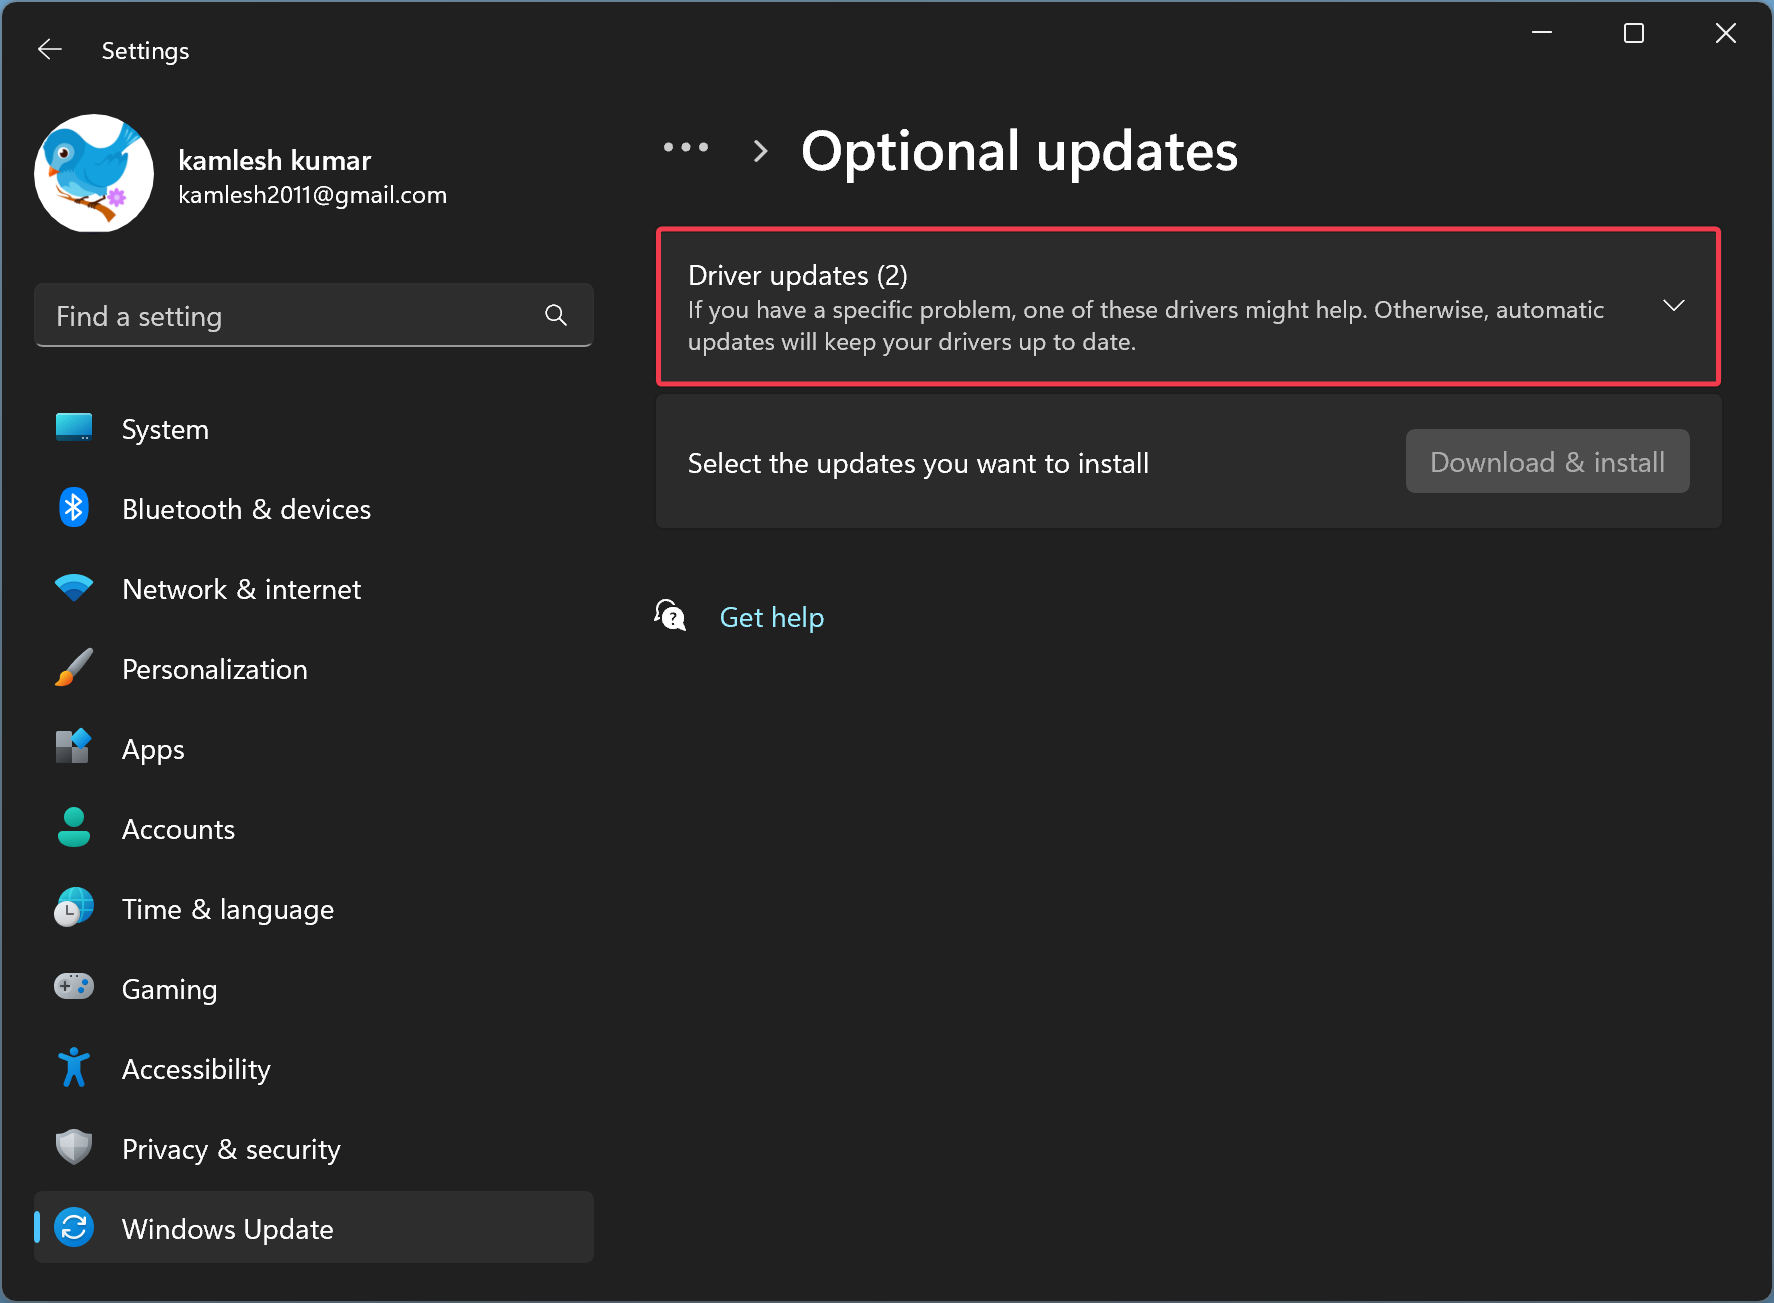Click the Get help chat icon
This screenshot has height=1303, width=1774.
point(670,615)
